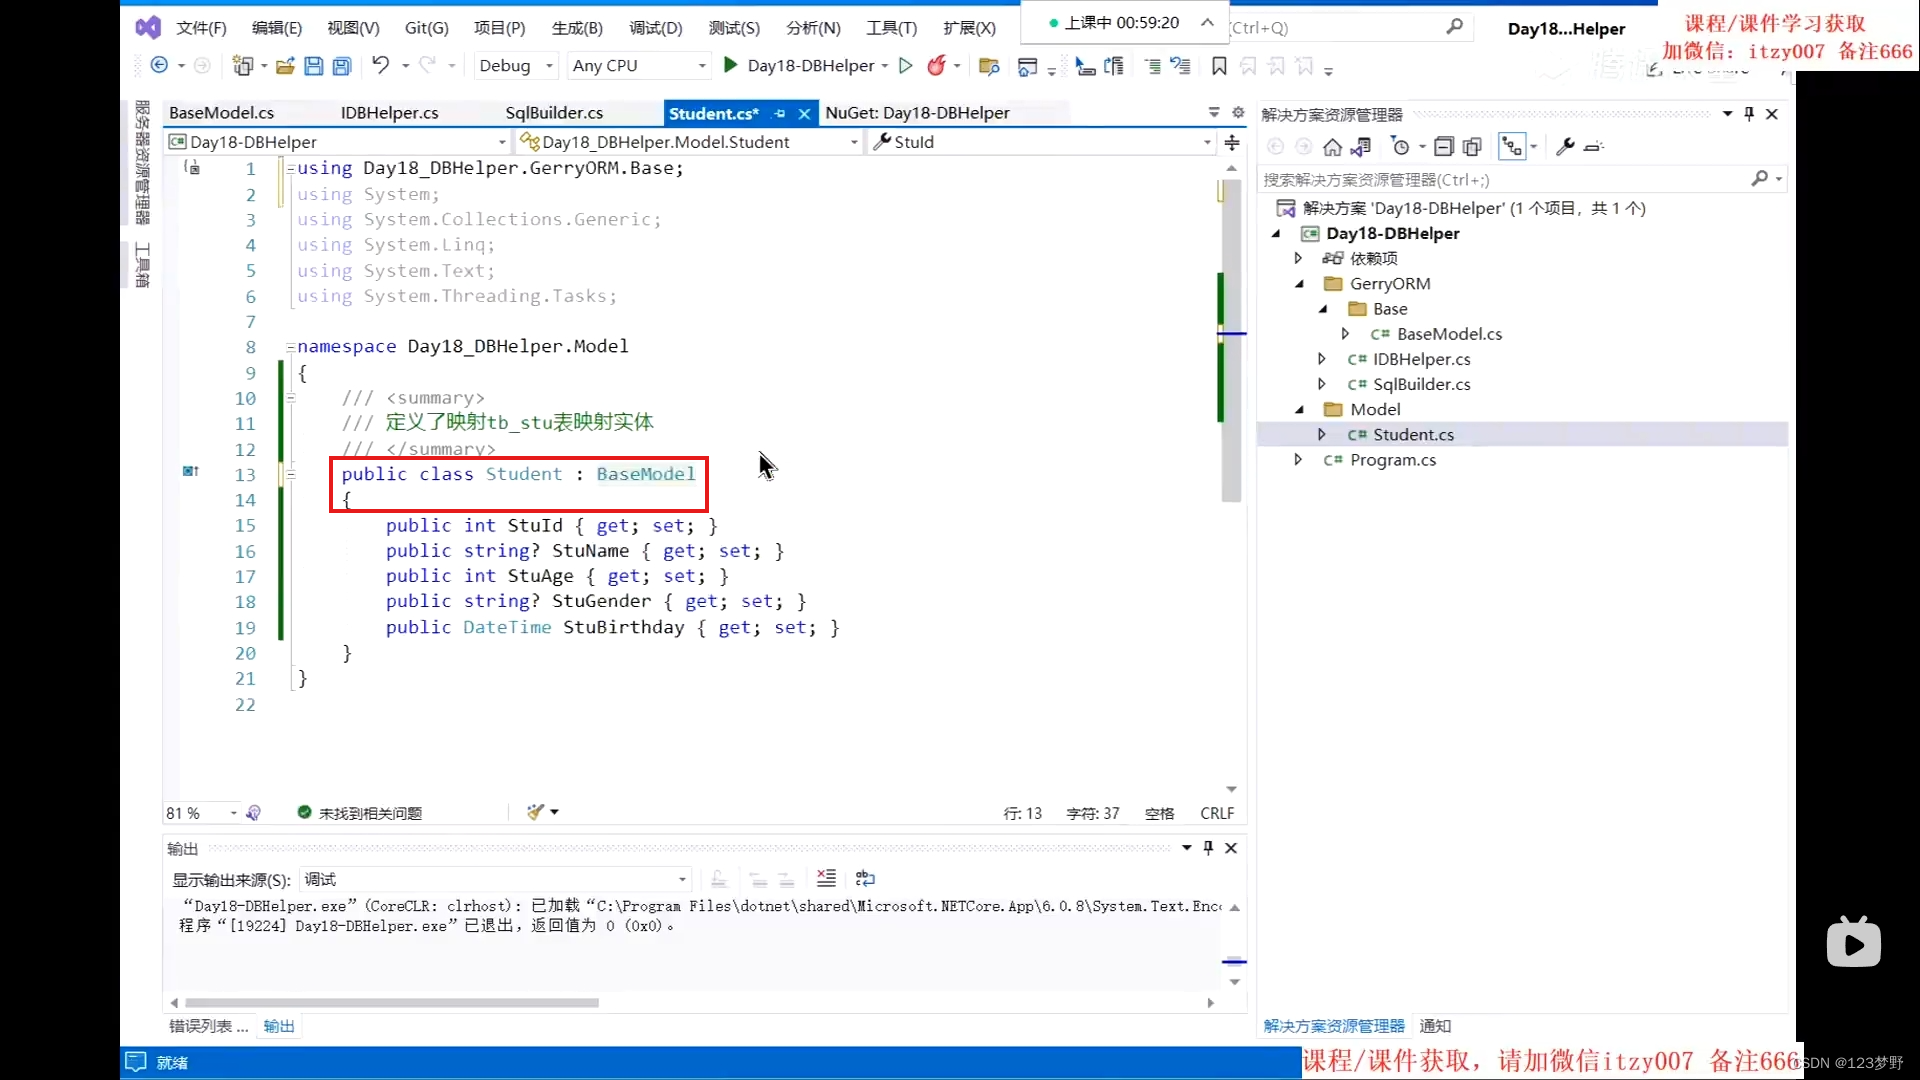Click Start Without Debugging hollow play icon
This screenshot has width=1920, height=1080.
905,66
